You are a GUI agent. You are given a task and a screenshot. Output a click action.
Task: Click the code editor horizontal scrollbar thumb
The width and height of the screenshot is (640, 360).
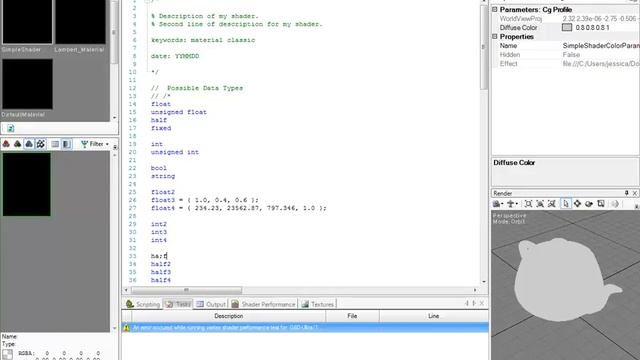pyautogui.click(x=186, y=290)
